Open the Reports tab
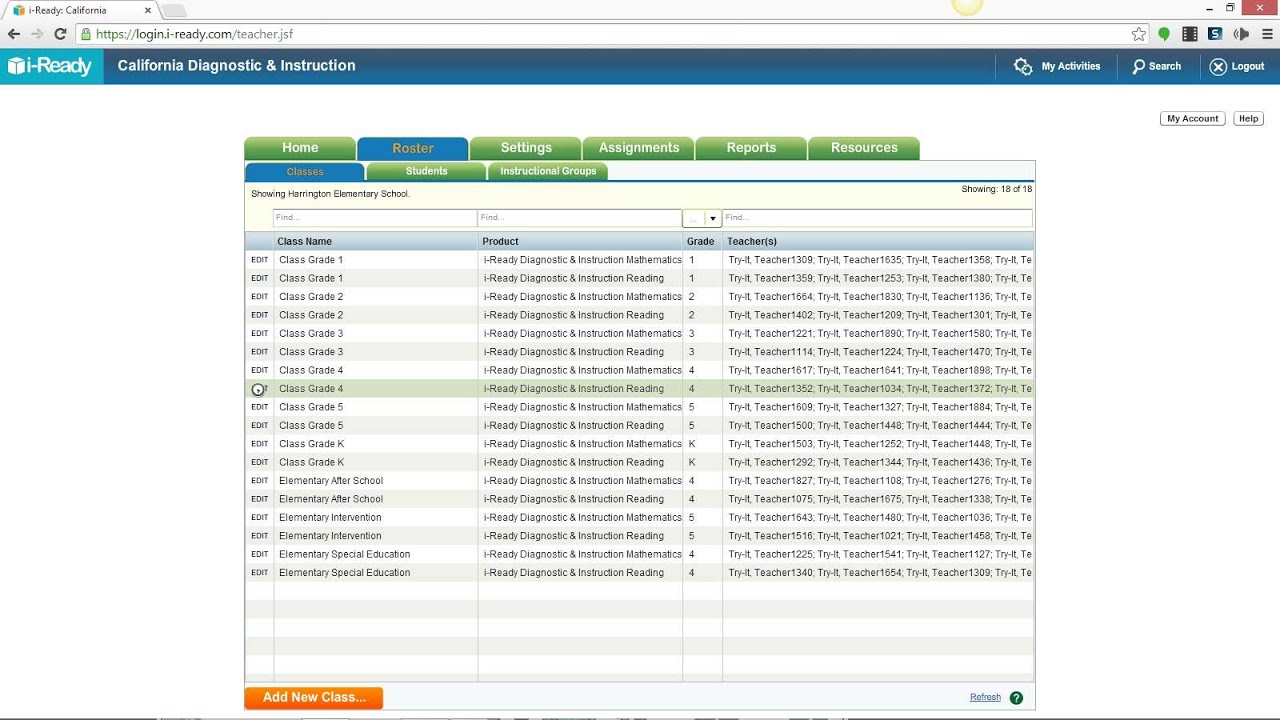 tap(751, 148)
